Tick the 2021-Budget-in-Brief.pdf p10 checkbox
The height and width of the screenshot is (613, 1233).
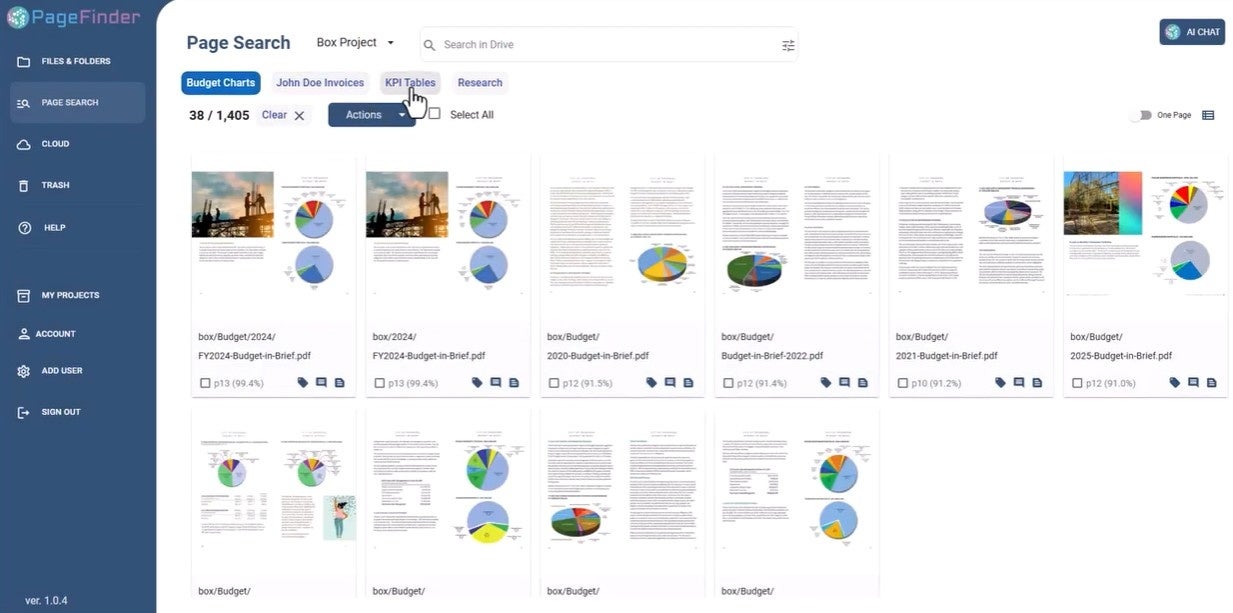click(x=903, y=383)
